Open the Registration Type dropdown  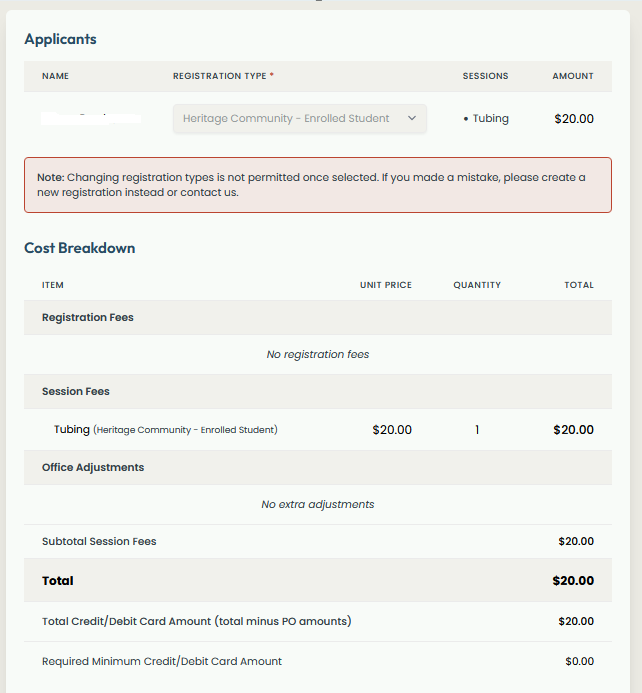(299, 119)
